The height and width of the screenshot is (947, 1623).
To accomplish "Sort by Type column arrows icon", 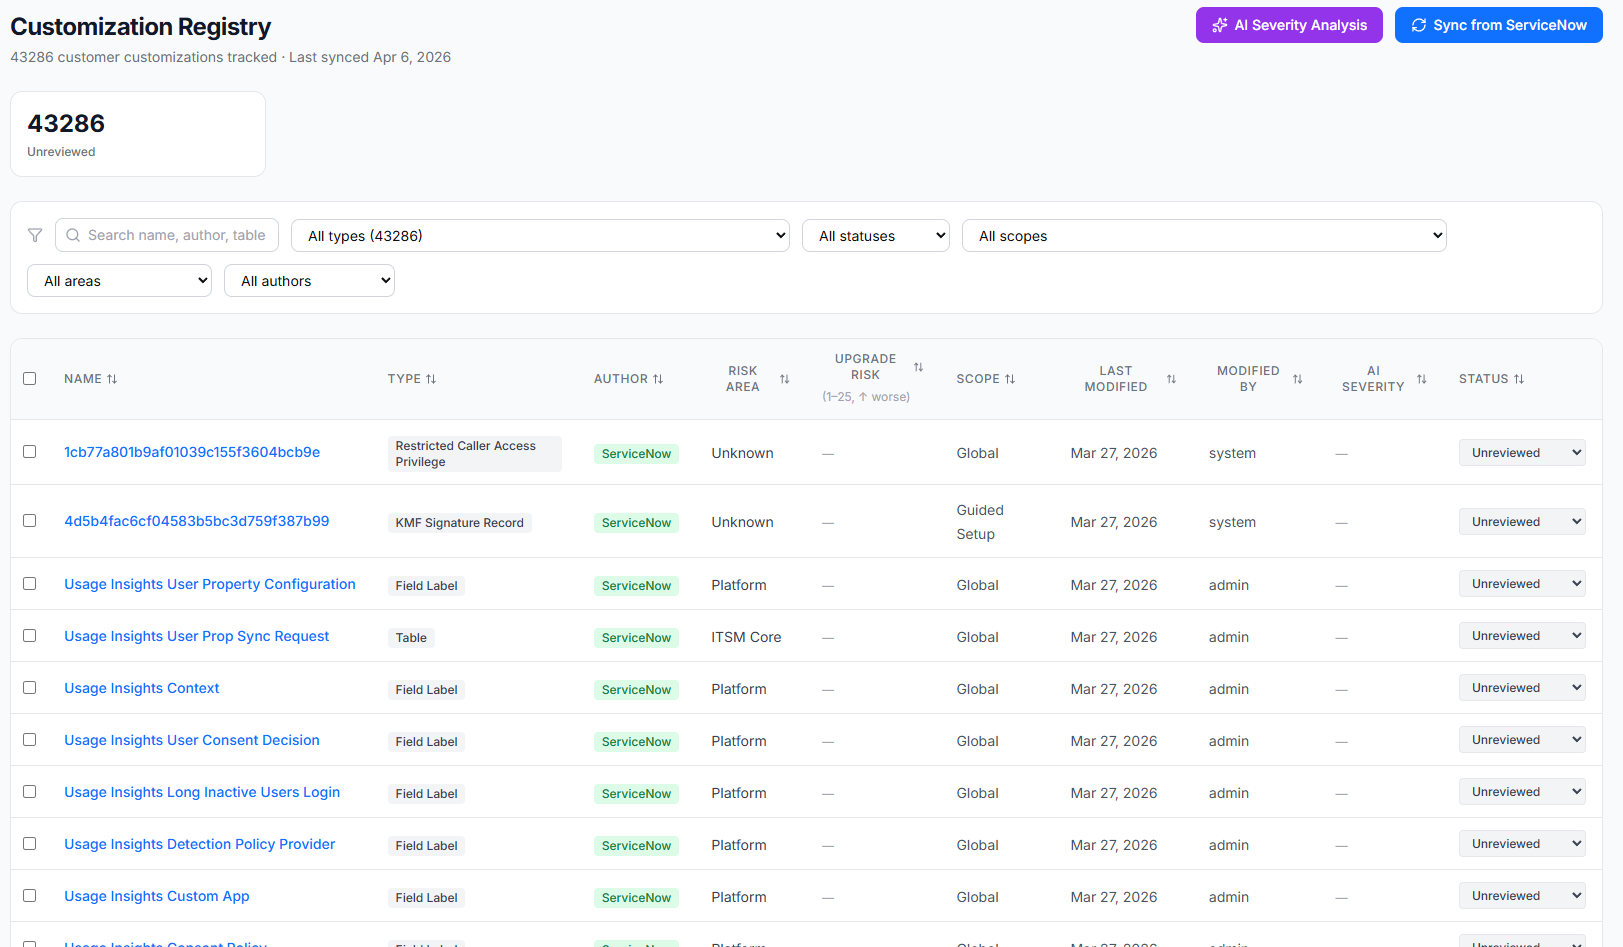I will (431, 379).
